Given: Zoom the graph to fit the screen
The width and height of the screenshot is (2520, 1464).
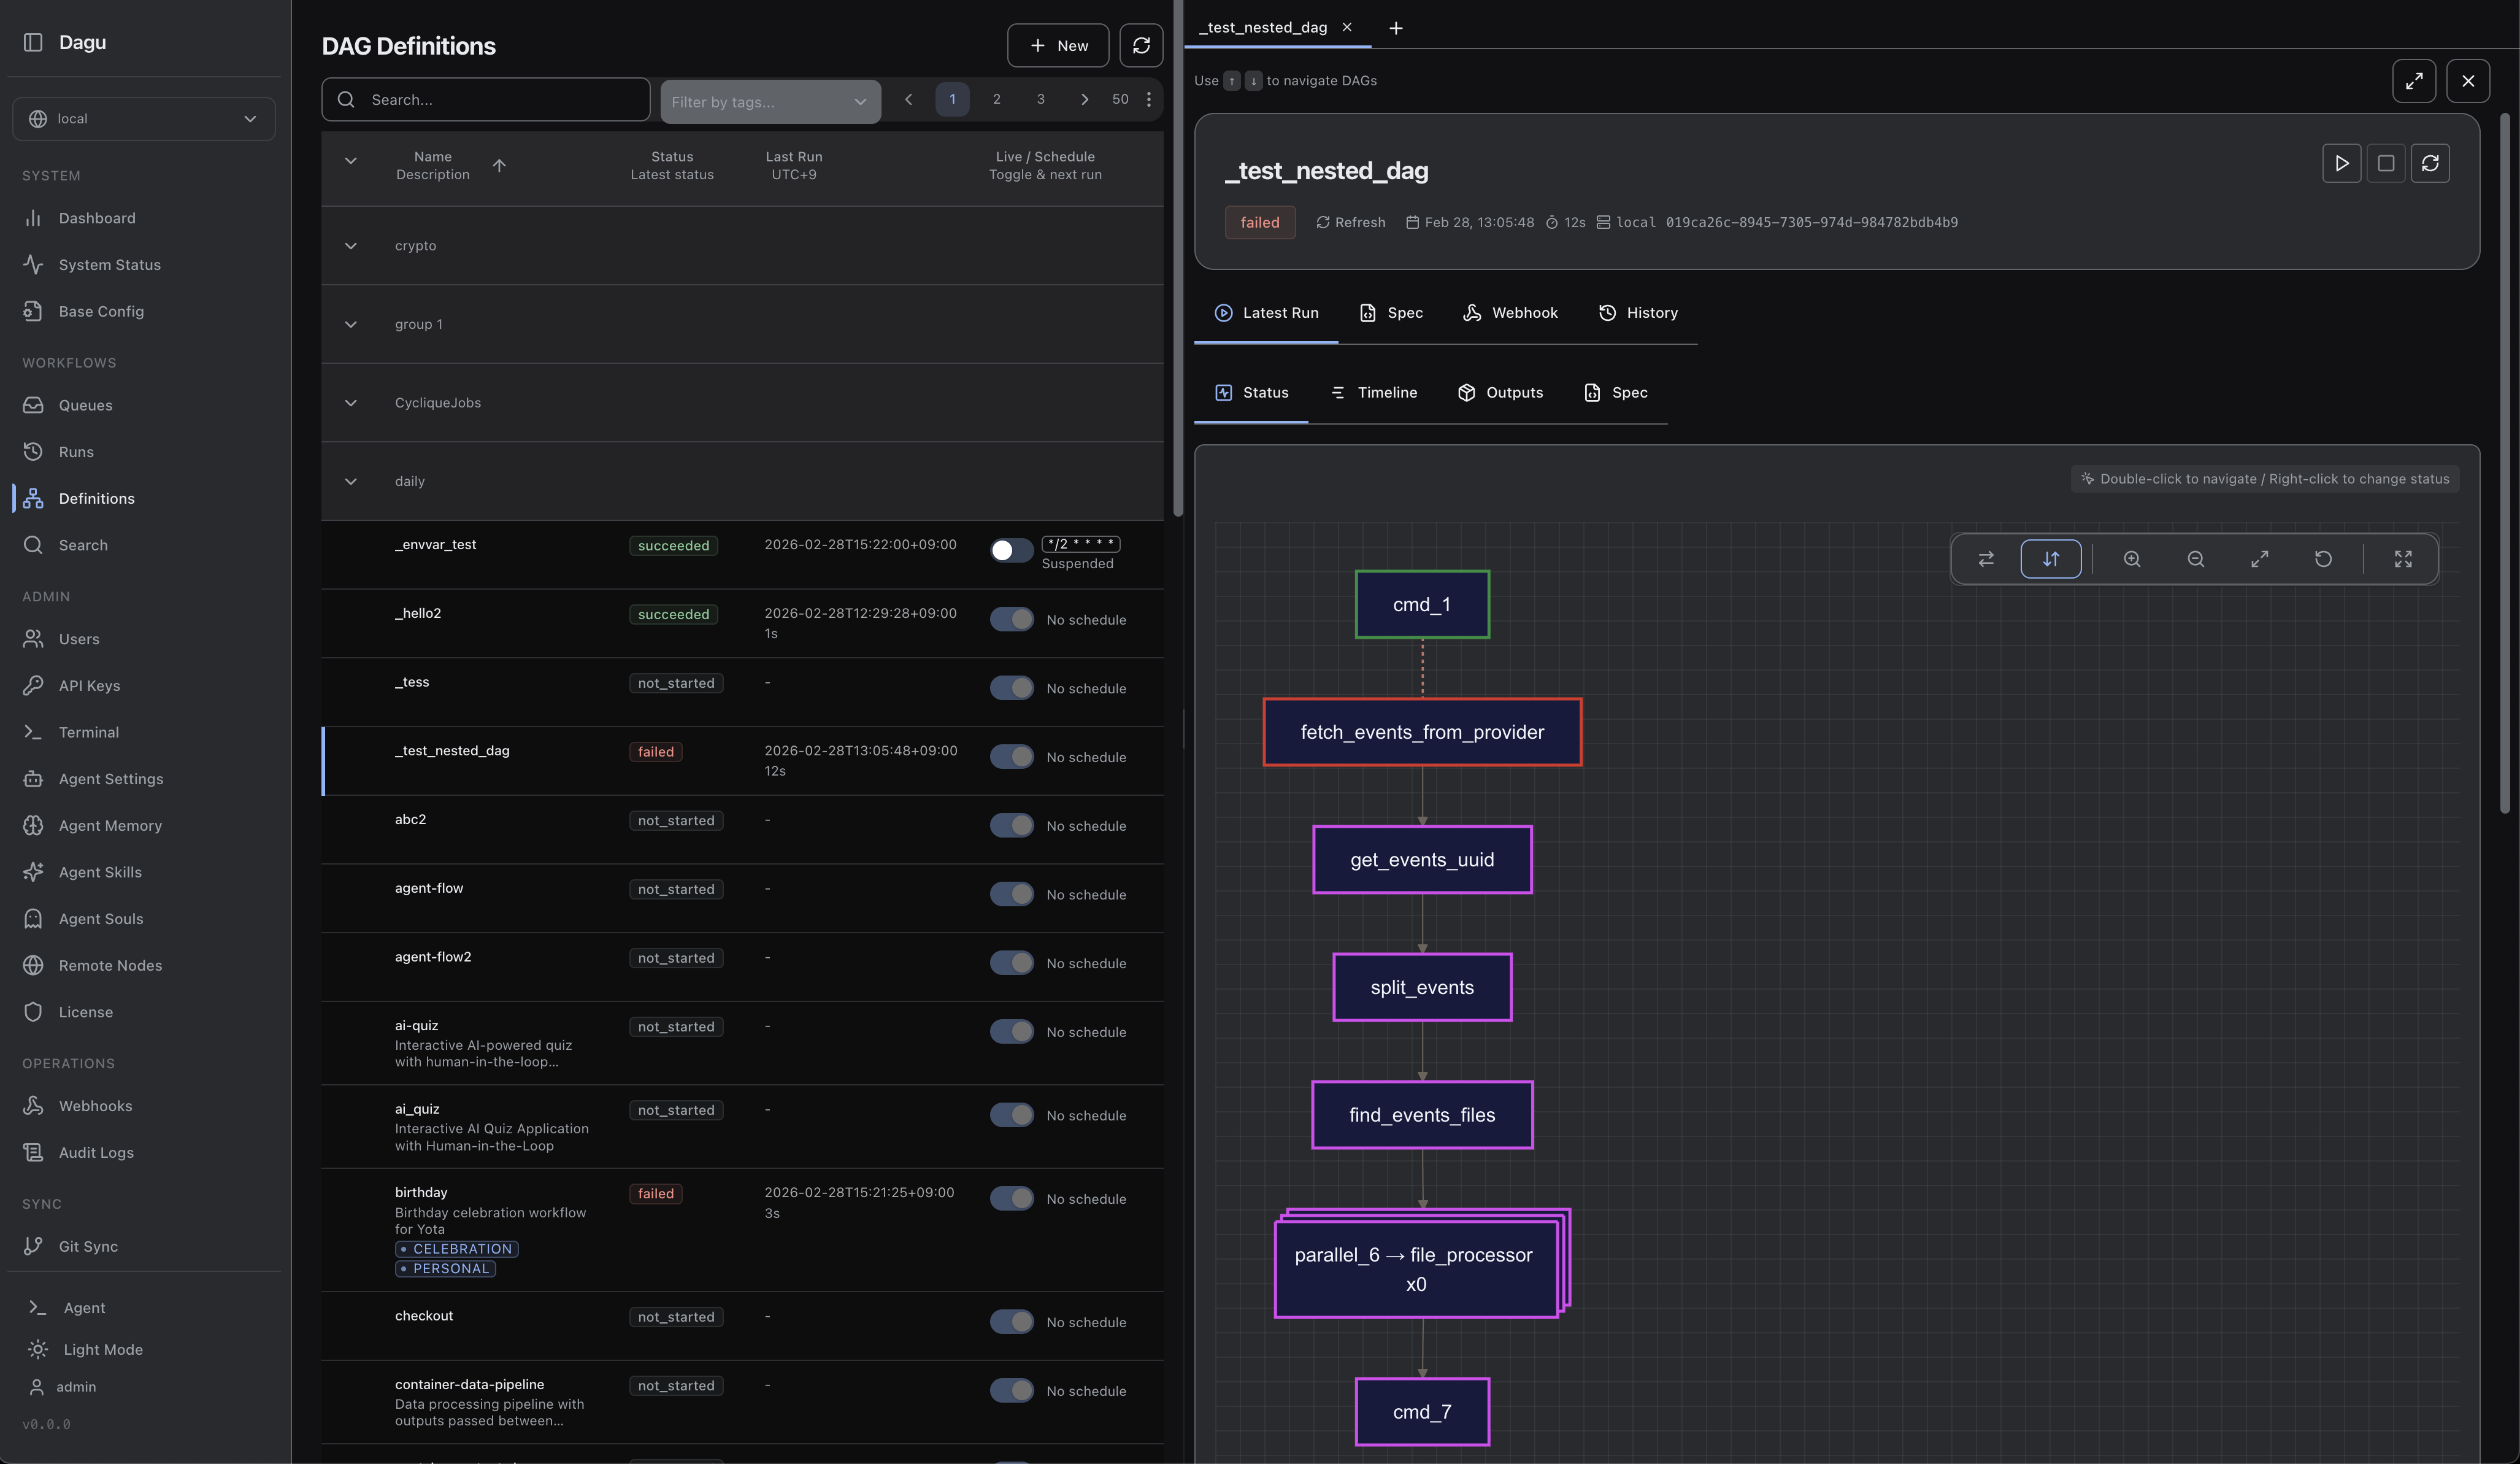Looking at the screenshot, I should point(2259,559).
